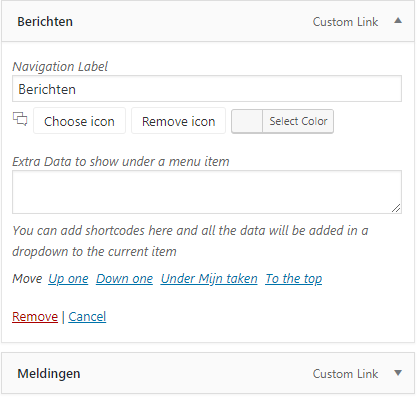Click the Remove icon button
The width and height of the screenshot is (420, 397).
[179, 121]
